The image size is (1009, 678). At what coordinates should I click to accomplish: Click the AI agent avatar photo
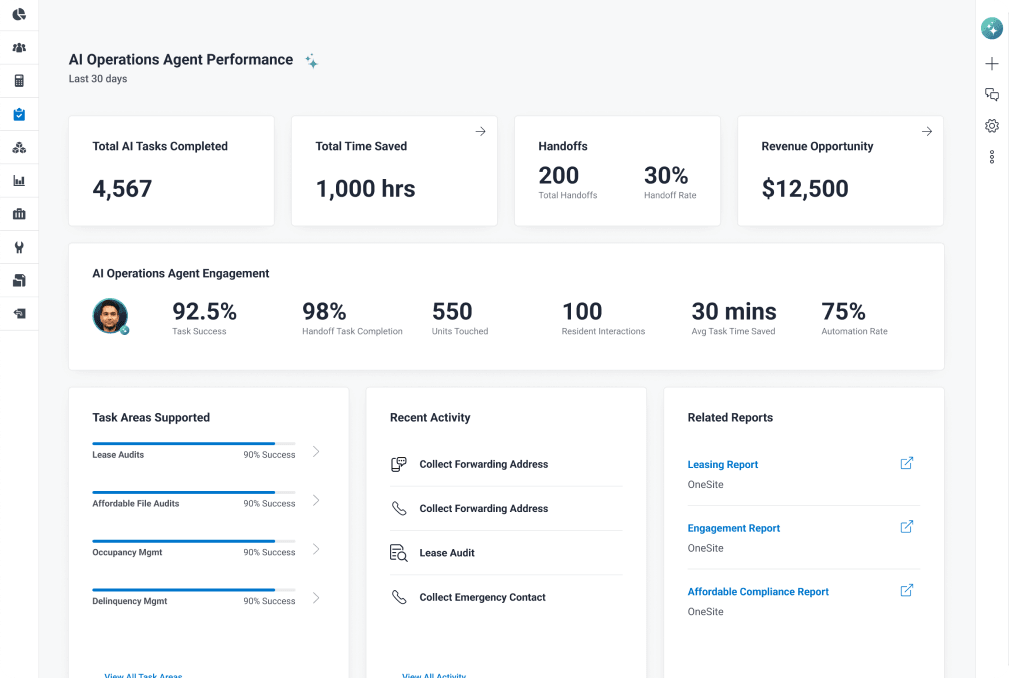pyautogui.click(x=110, y=316)
